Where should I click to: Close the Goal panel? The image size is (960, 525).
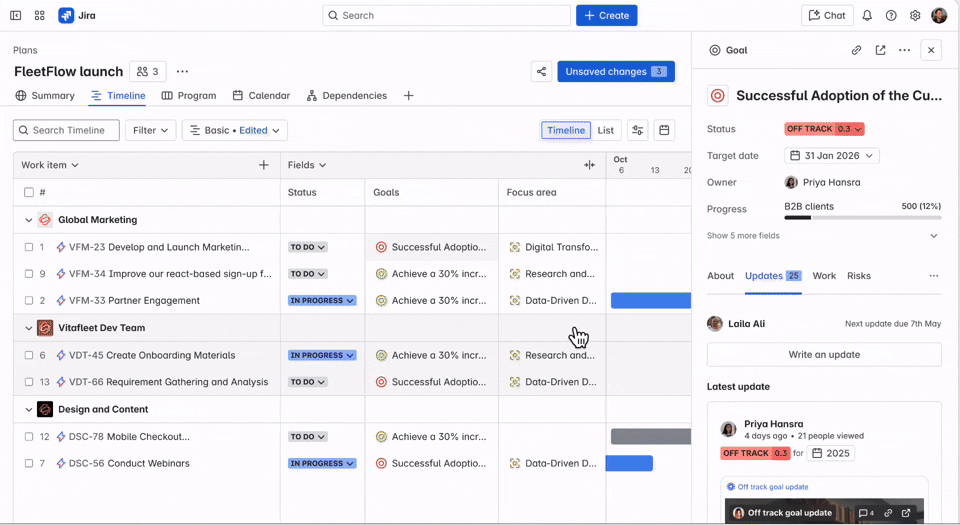[931, 50]
